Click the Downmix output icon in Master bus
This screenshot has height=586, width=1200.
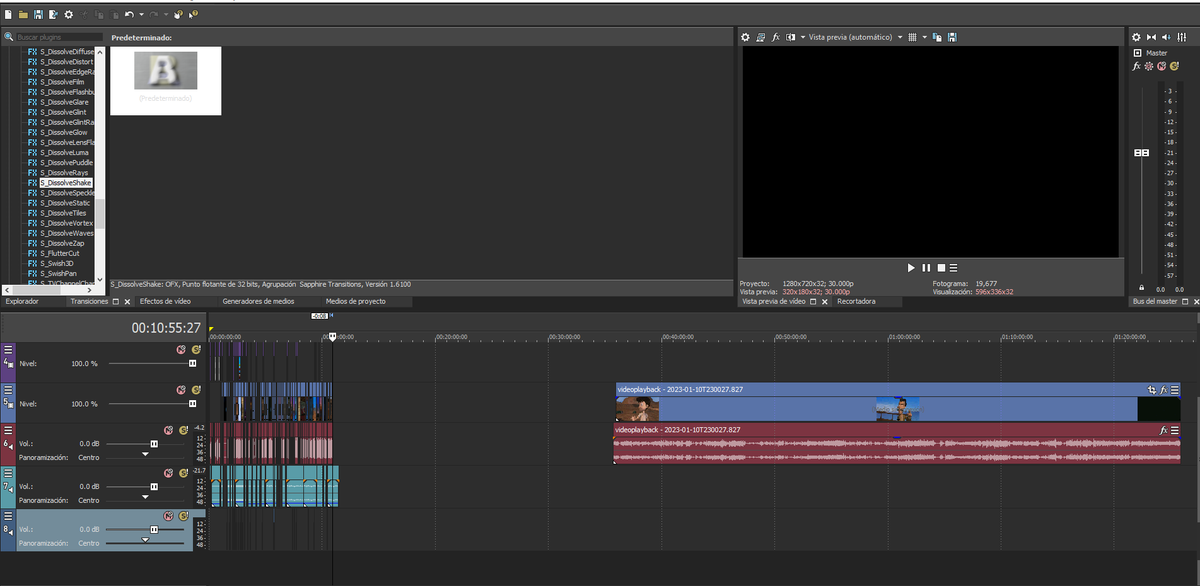(1151, 37)
